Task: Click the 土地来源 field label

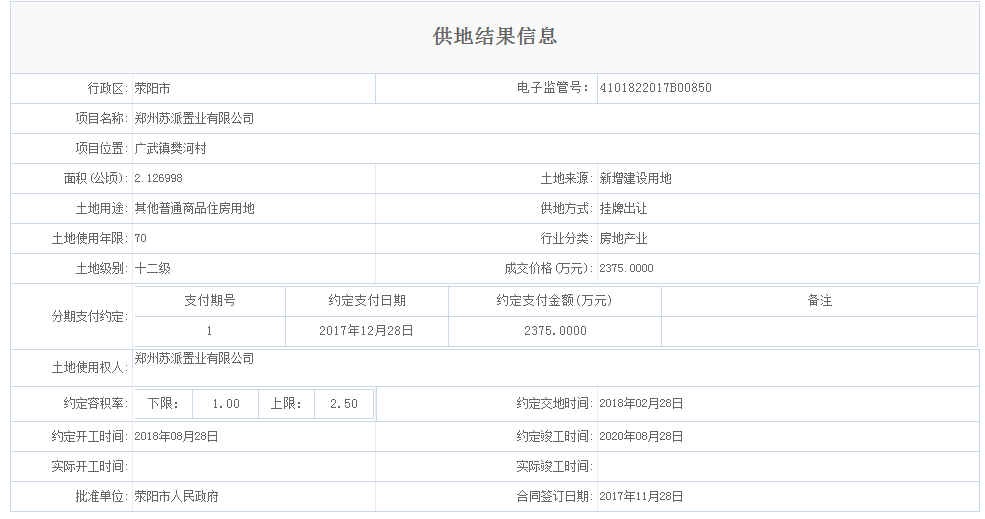Action: (x=567, y=178)
